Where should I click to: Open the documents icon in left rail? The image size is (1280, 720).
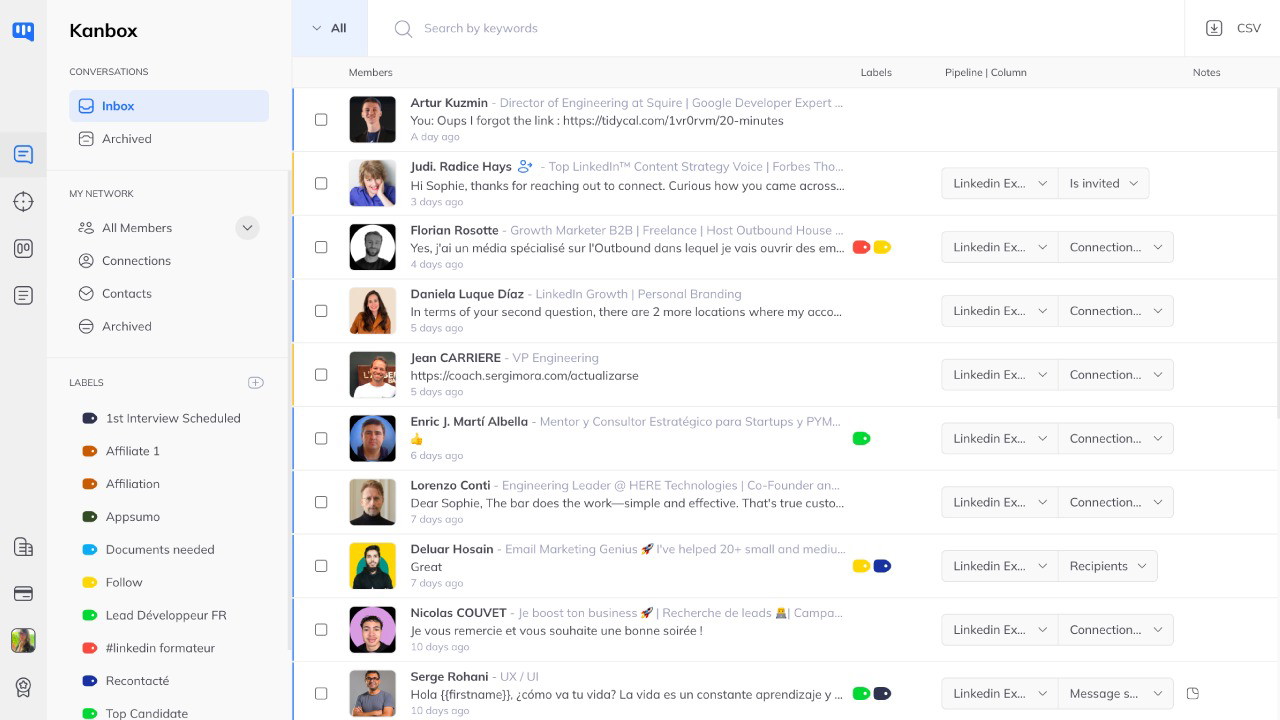(x=23, y=547)
